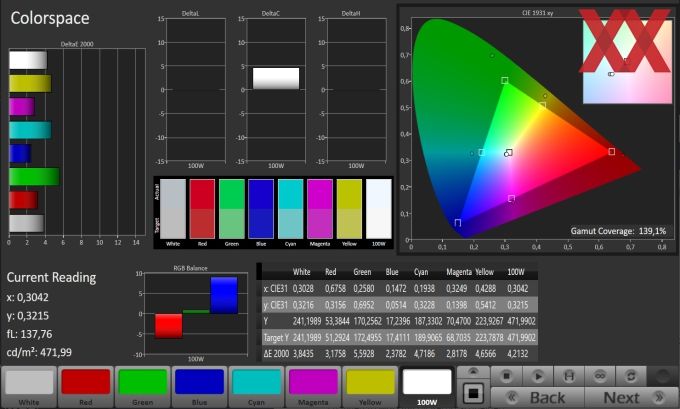Screen dimensions: 680x409
Task: Click the RGB Balance chart title
Action: click(x=190, y=268)
